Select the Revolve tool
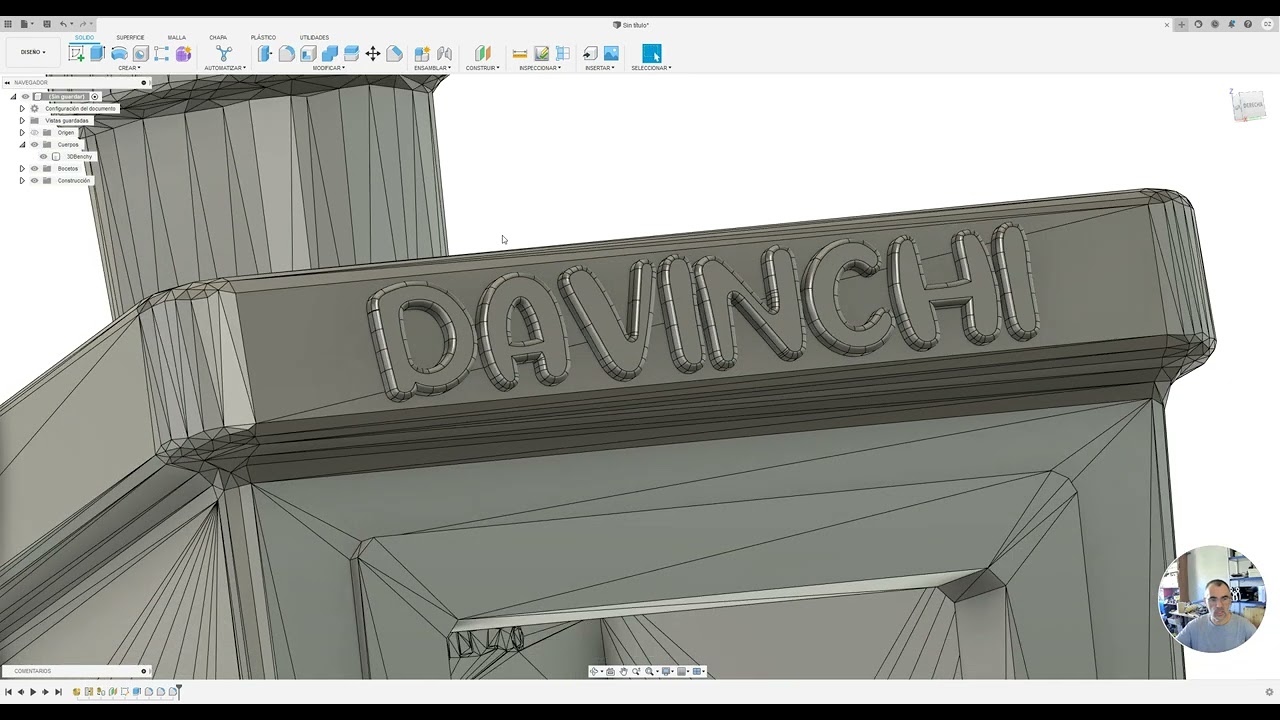1280x720 pixels. click(x=119, y=53)
